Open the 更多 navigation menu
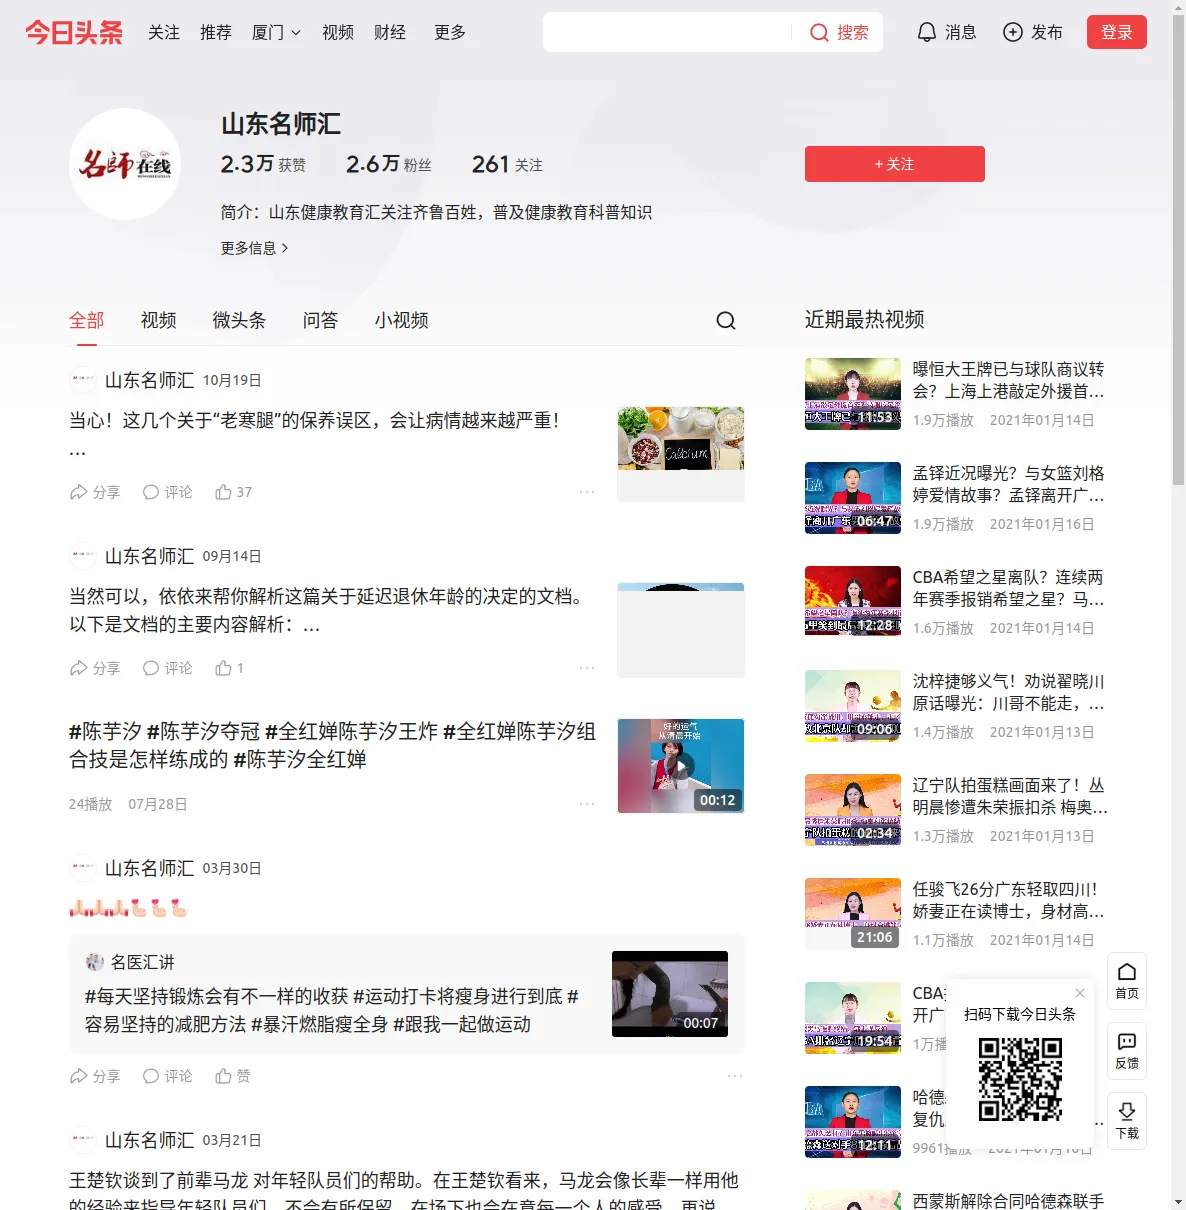This screenshot has width=1186, height=1210. pos(450,32)
